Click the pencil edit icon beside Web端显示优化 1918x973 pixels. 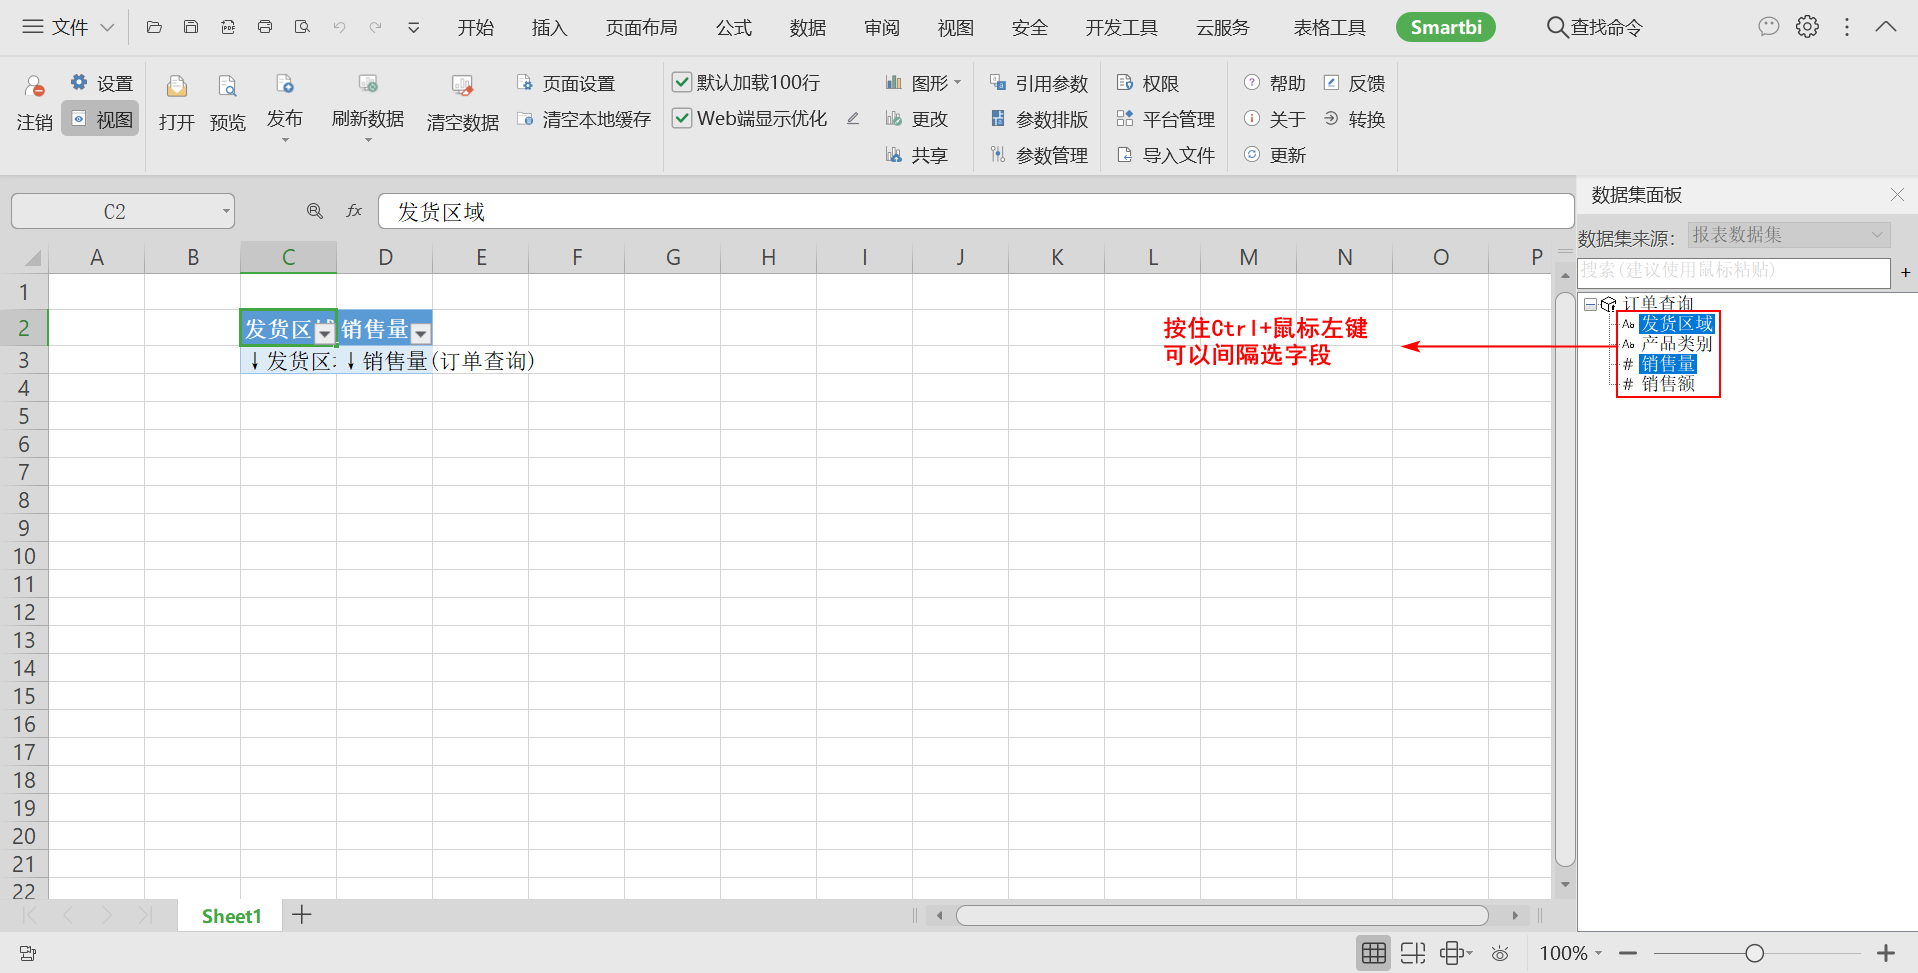[853, 118]
